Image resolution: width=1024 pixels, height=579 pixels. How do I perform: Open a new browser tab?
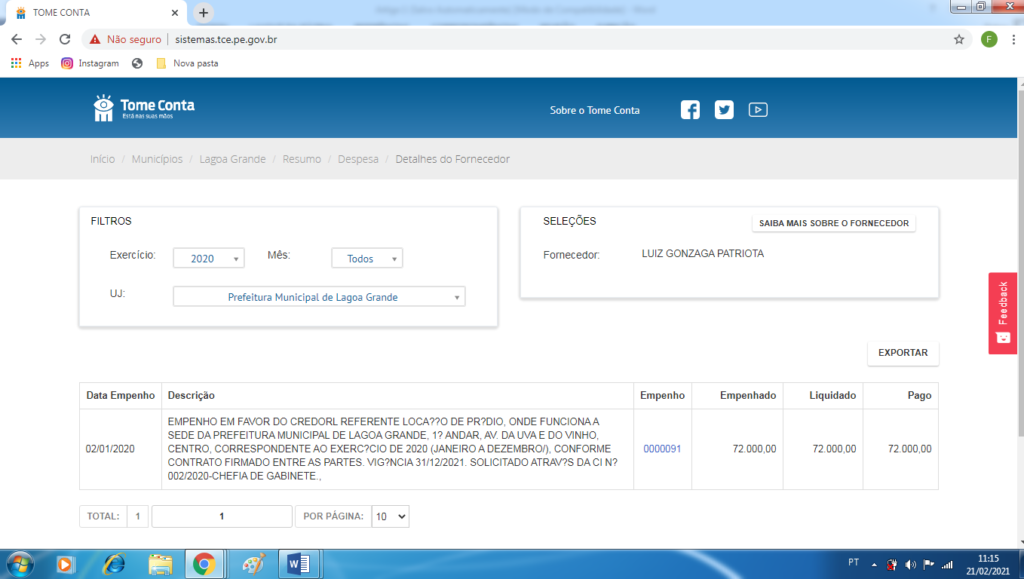point(203,12)
